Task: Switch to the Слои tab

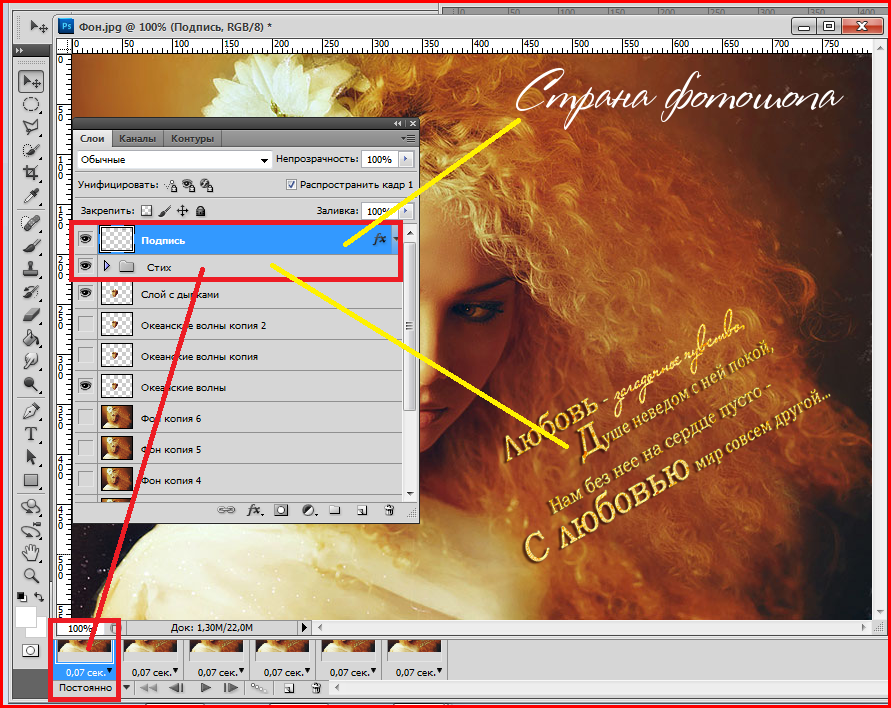Action: tap(92, 138)
